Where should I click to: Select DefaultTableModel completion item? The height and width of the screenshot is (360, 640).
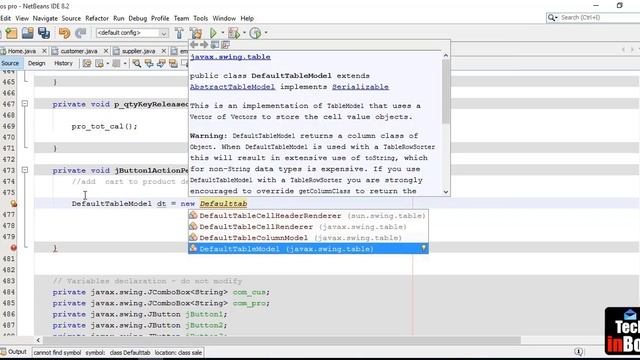tap(308, 249)
